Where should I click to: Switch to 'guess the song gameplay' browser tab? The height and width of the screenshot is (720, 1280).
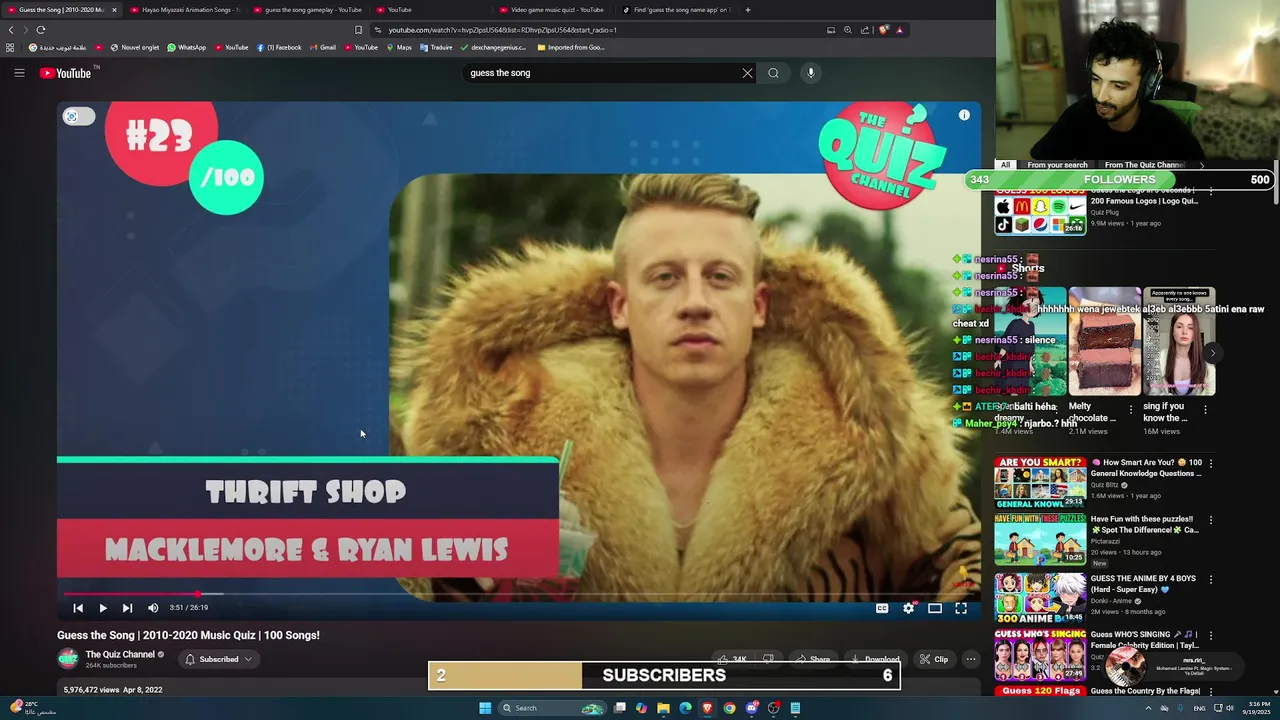tap(310, 10)
